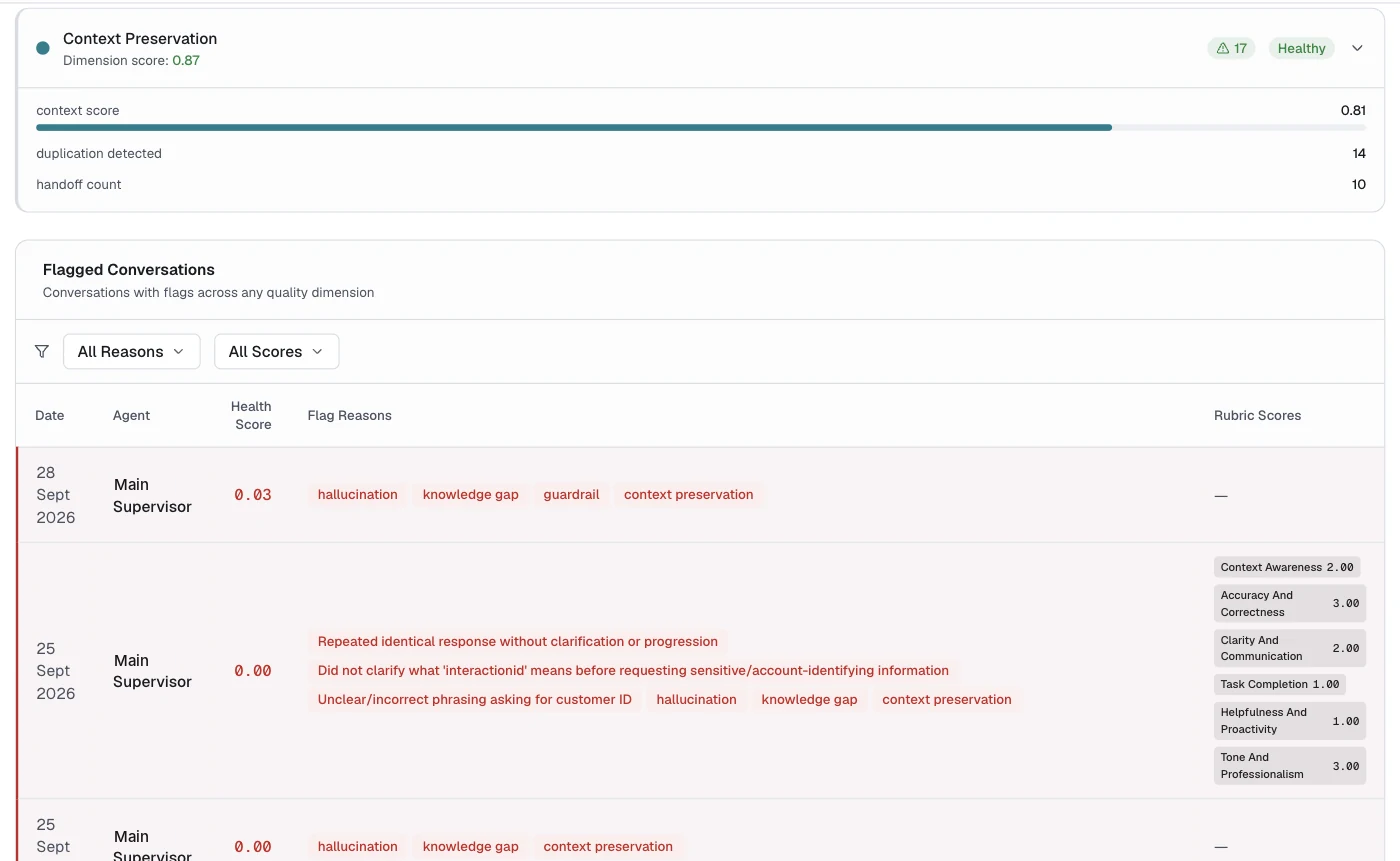
Task: Click the teal dot beside Context Preservation
Action: click(x=43, y=48)
